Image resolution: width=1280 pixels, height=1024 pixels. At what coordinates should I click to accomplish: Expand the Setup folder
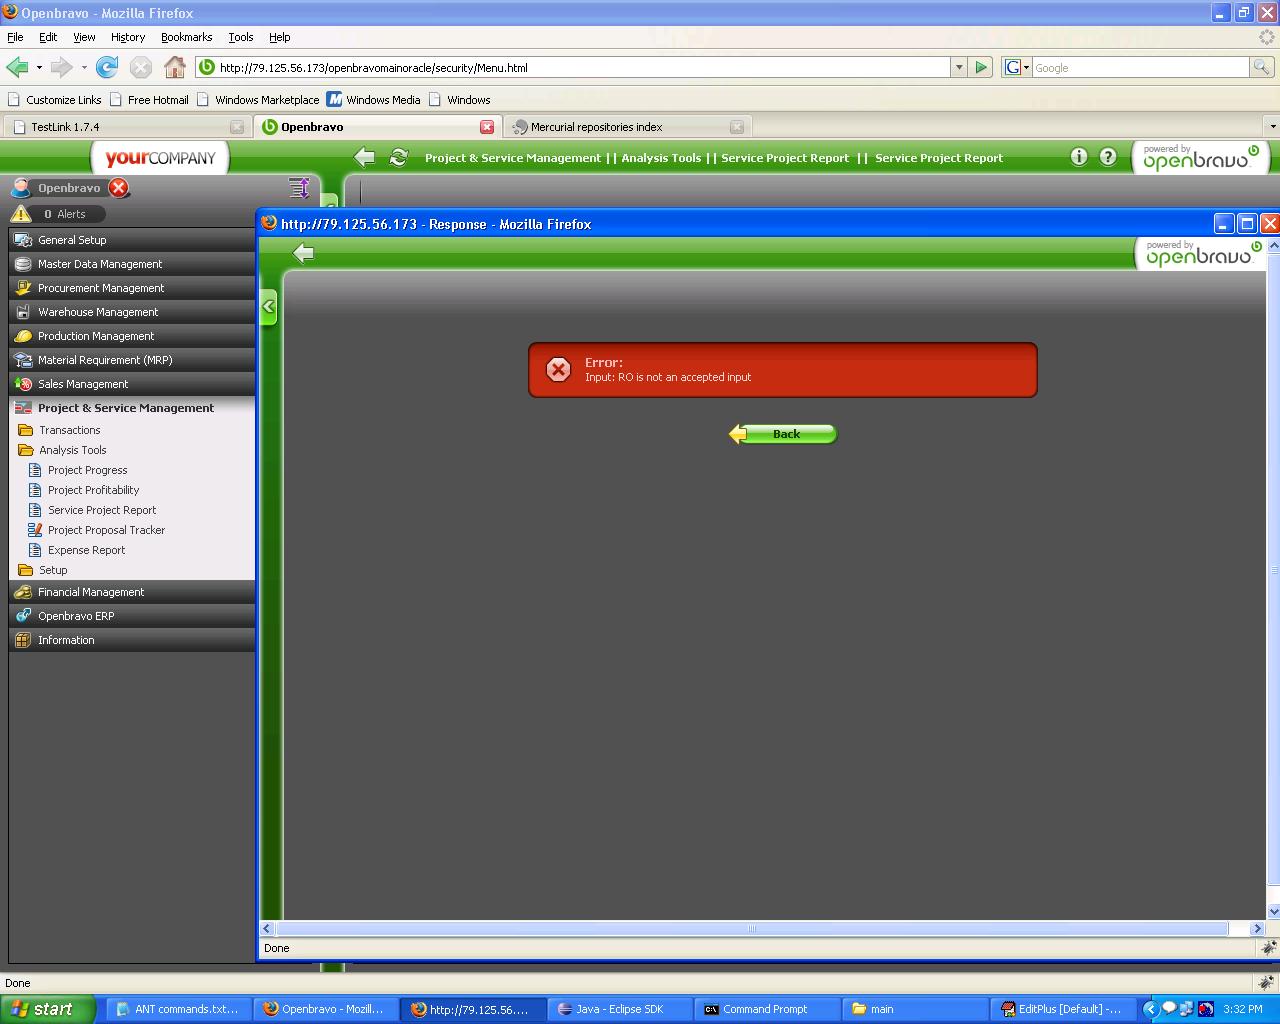[x=43, y=570]
